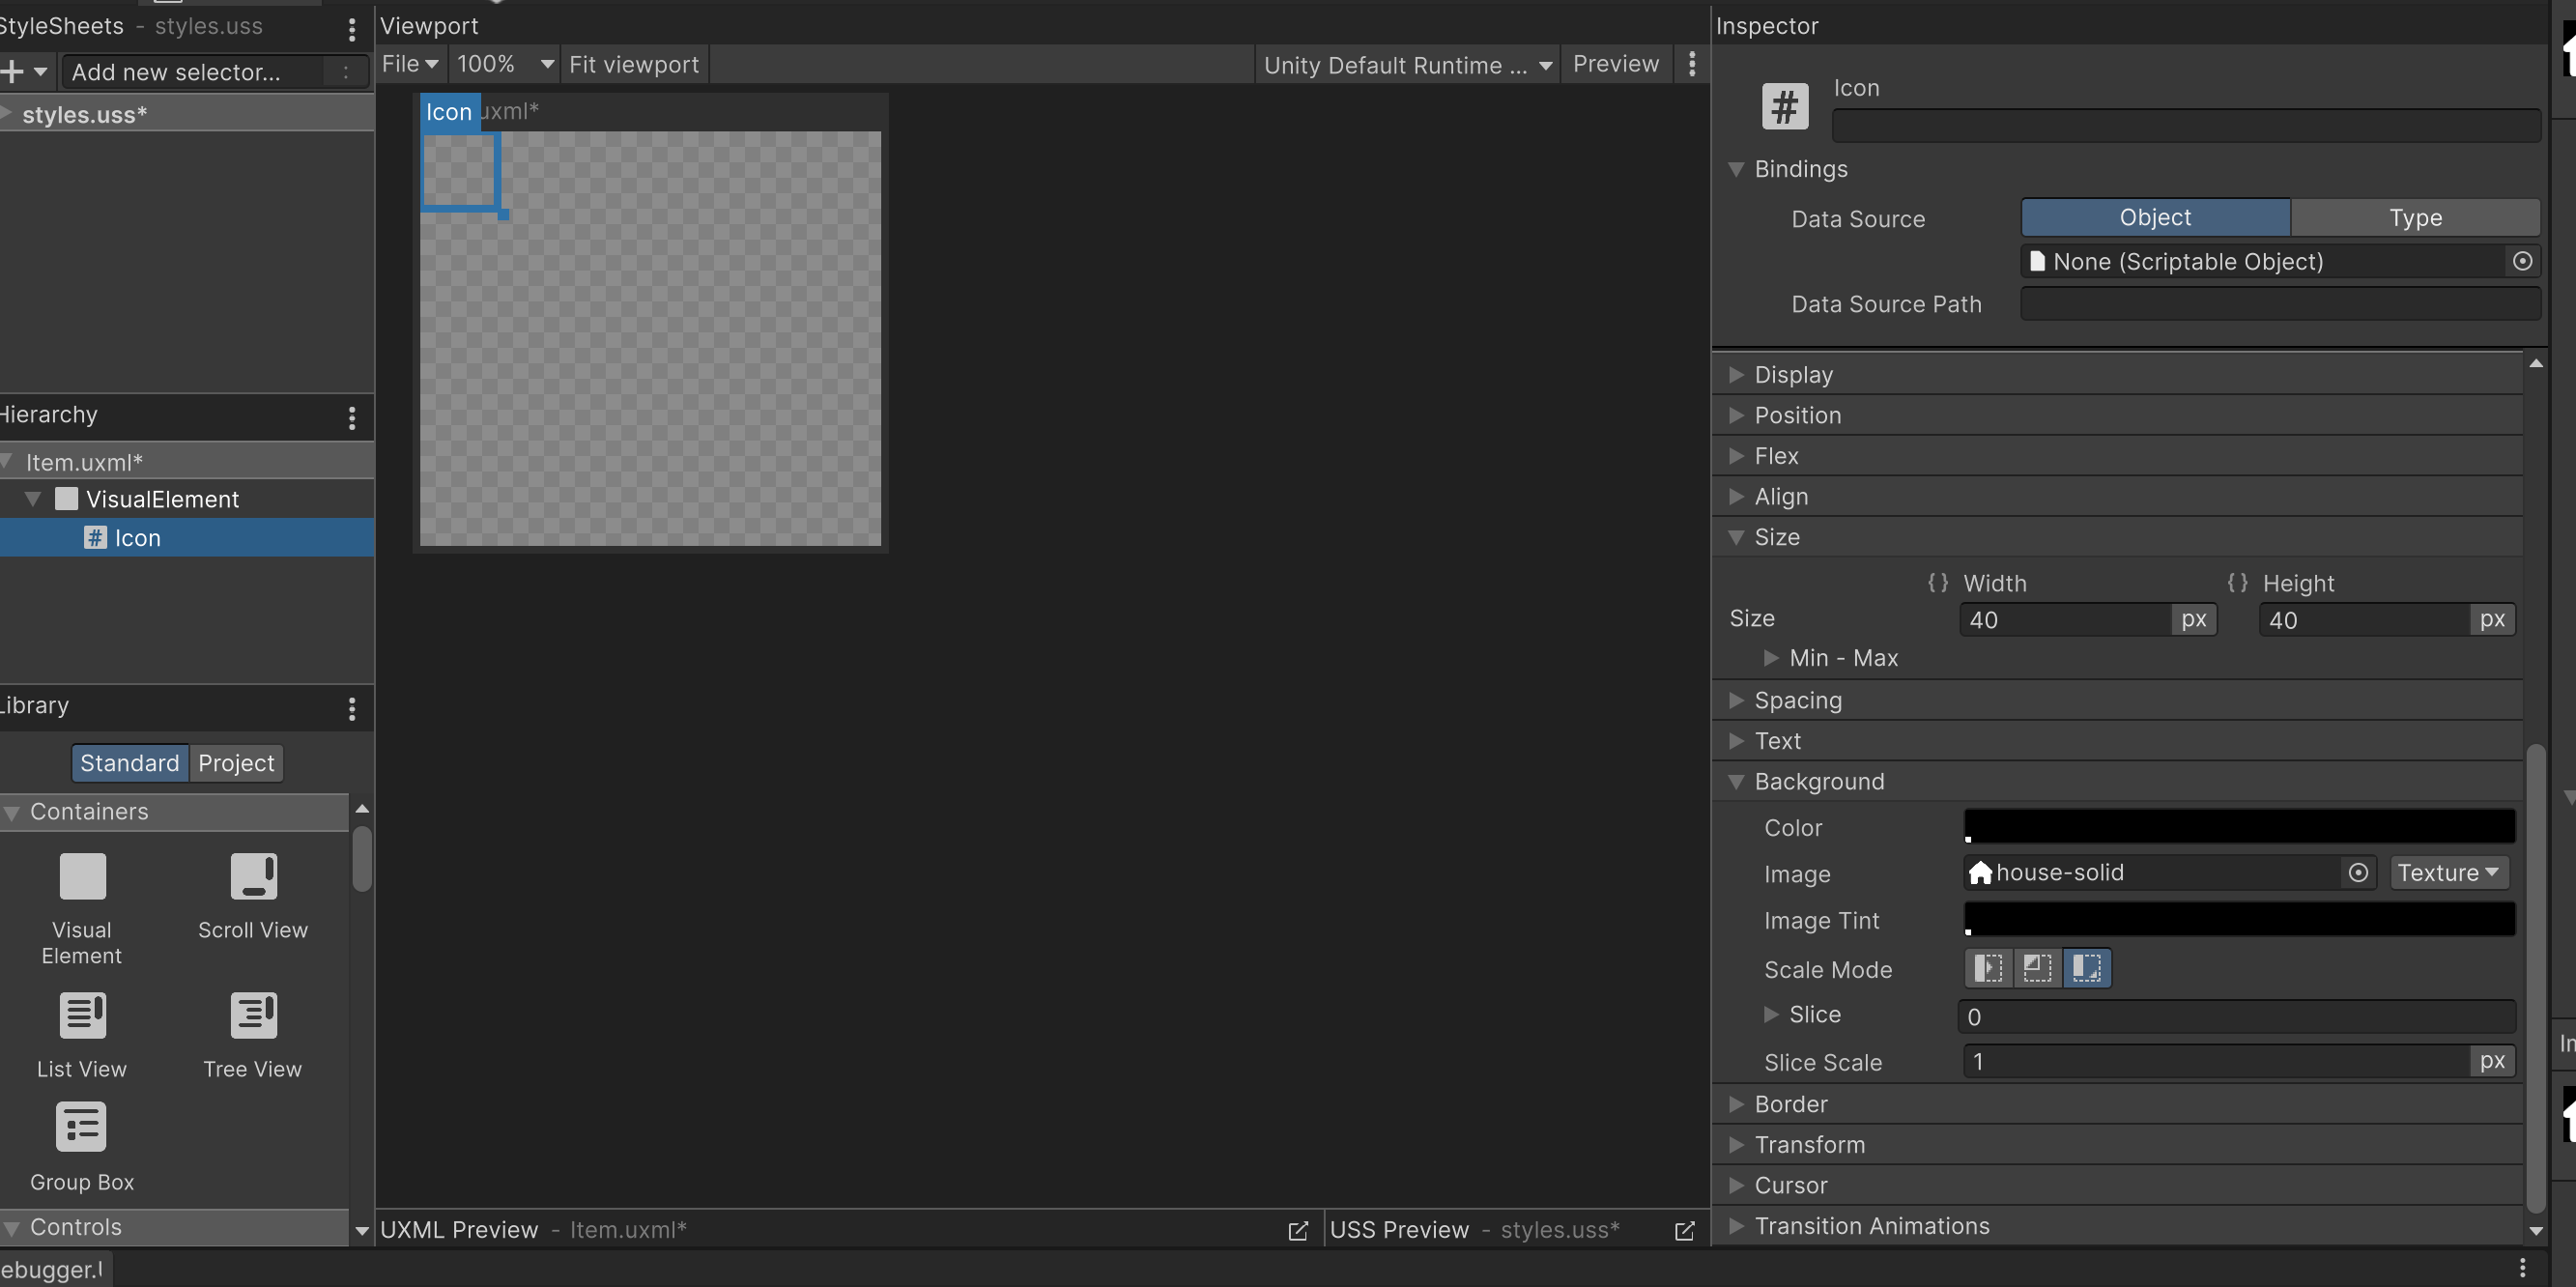Click the Fit viewport button

(x=634, y=64)
